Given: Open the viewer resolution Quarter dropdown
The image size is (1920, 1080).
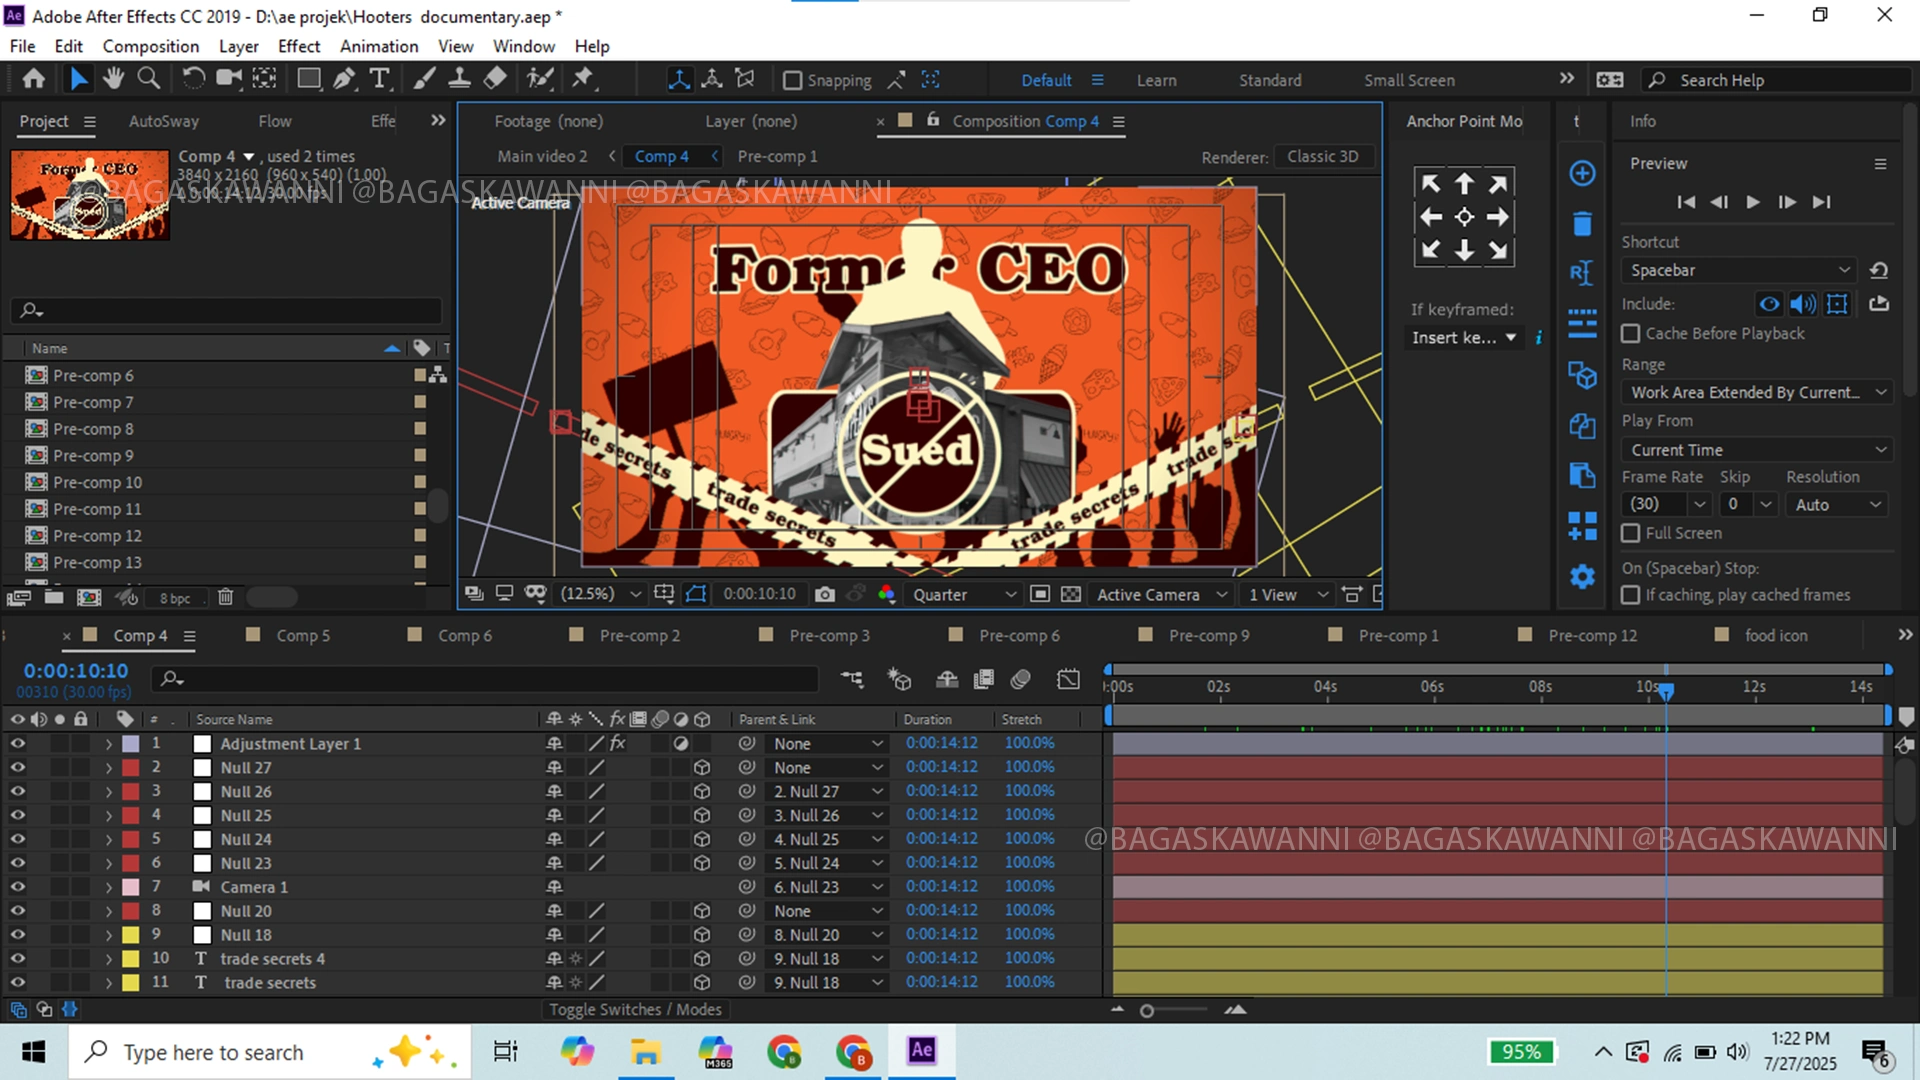Looking at the screenshot, I should (963, 594).
